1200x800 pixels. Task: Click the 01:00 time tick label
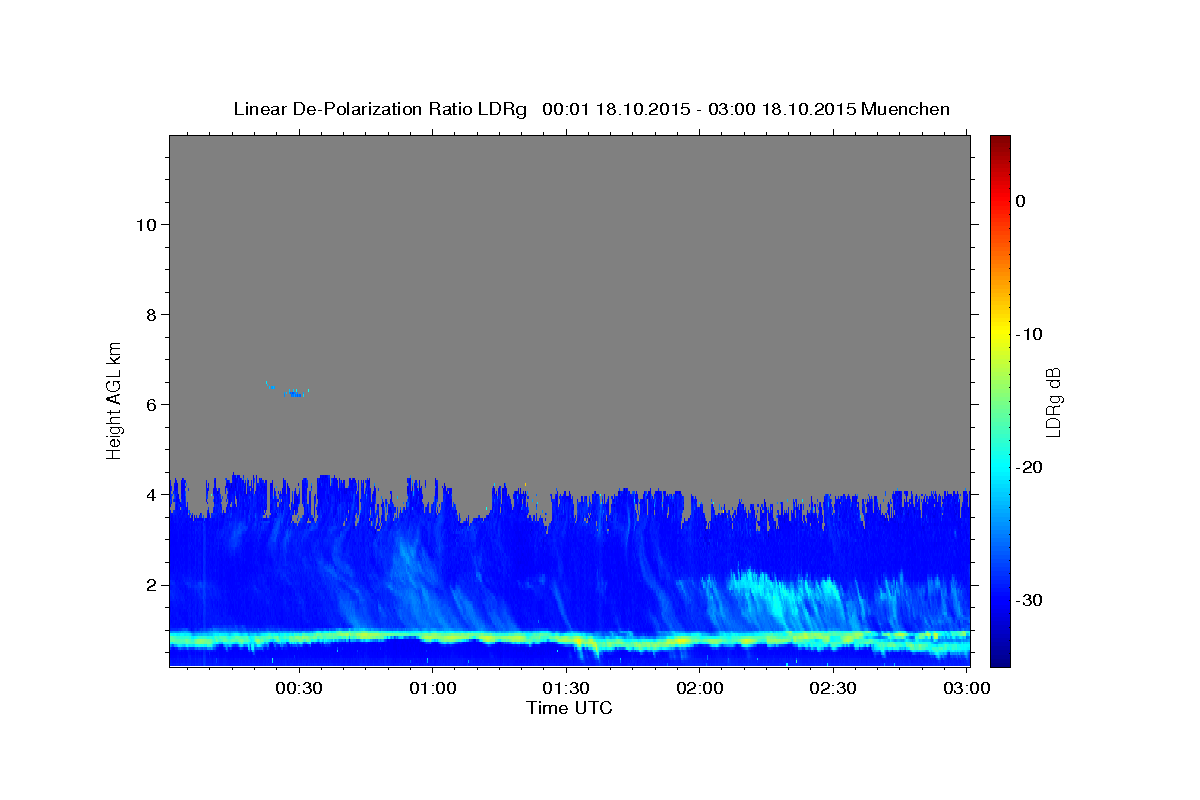pos(433,688)
